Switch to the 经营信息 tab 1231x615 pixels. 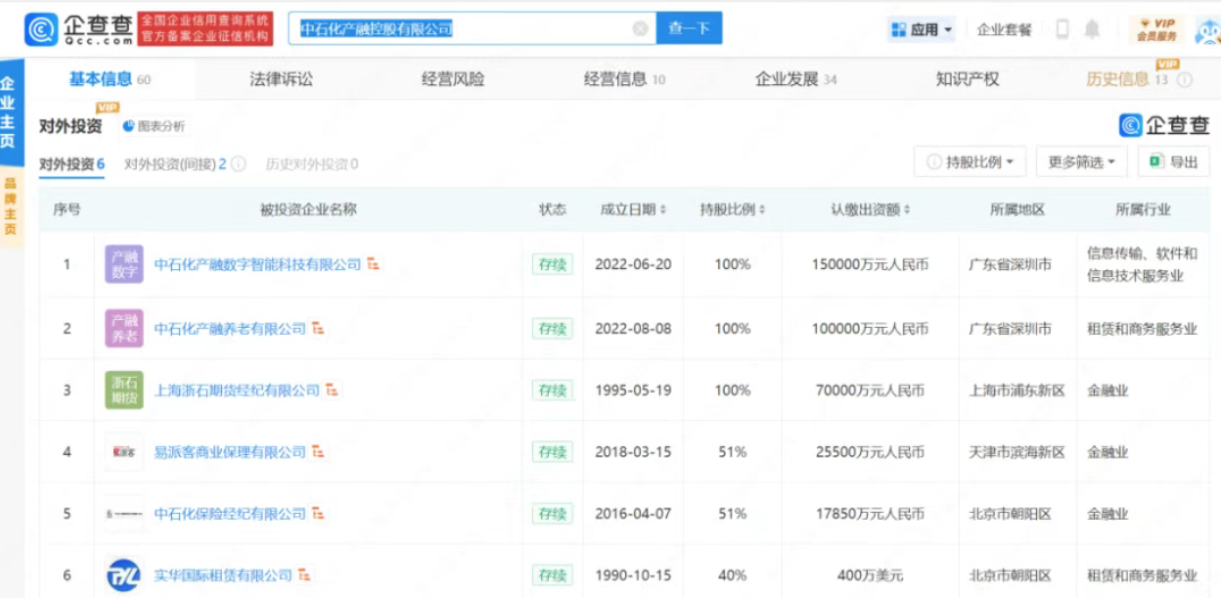pos(625,79)
